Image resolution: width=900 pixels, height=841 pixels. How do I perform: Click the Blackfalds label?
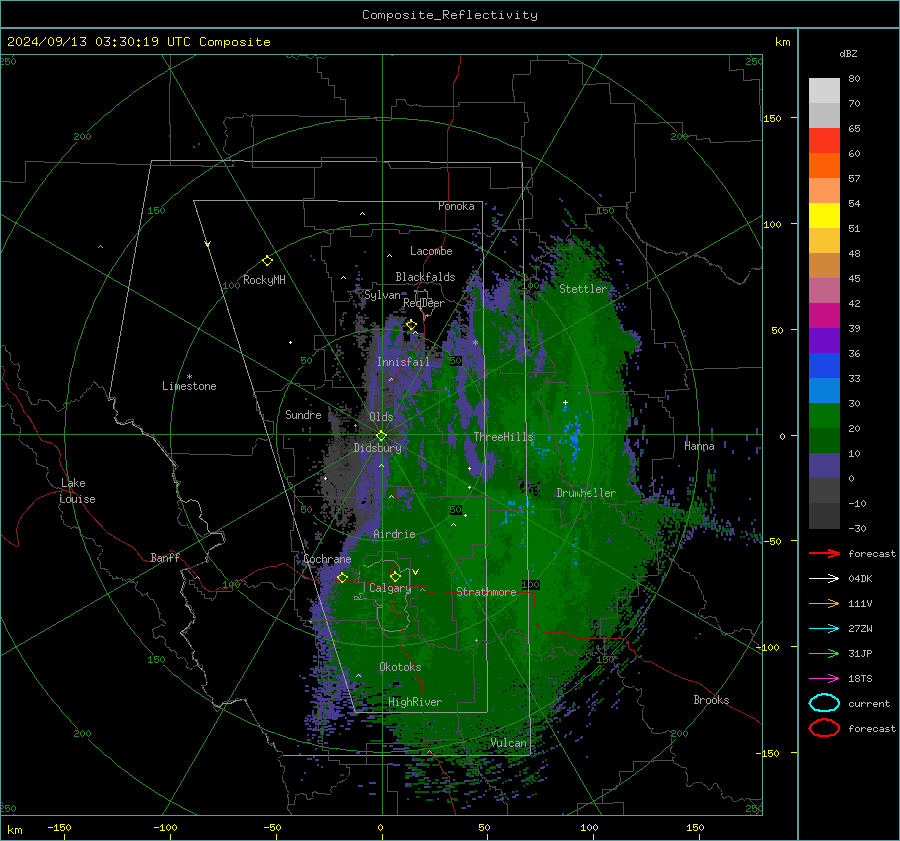click(425, 277)
